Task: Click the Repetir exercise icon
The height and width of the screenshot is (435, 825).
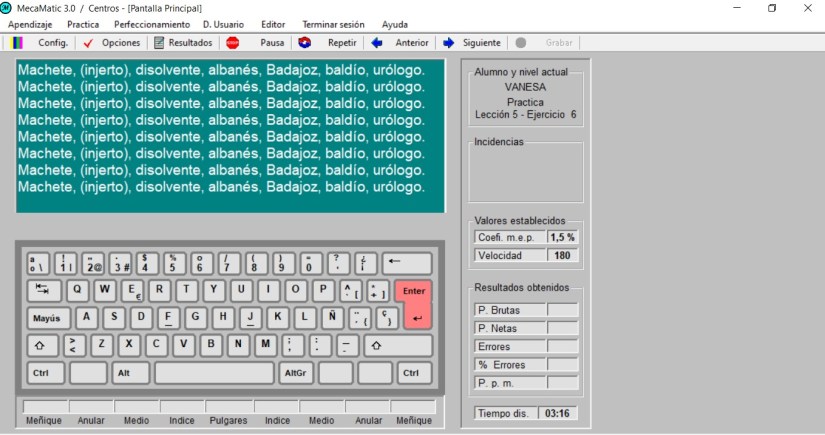Action: [304, 43]
